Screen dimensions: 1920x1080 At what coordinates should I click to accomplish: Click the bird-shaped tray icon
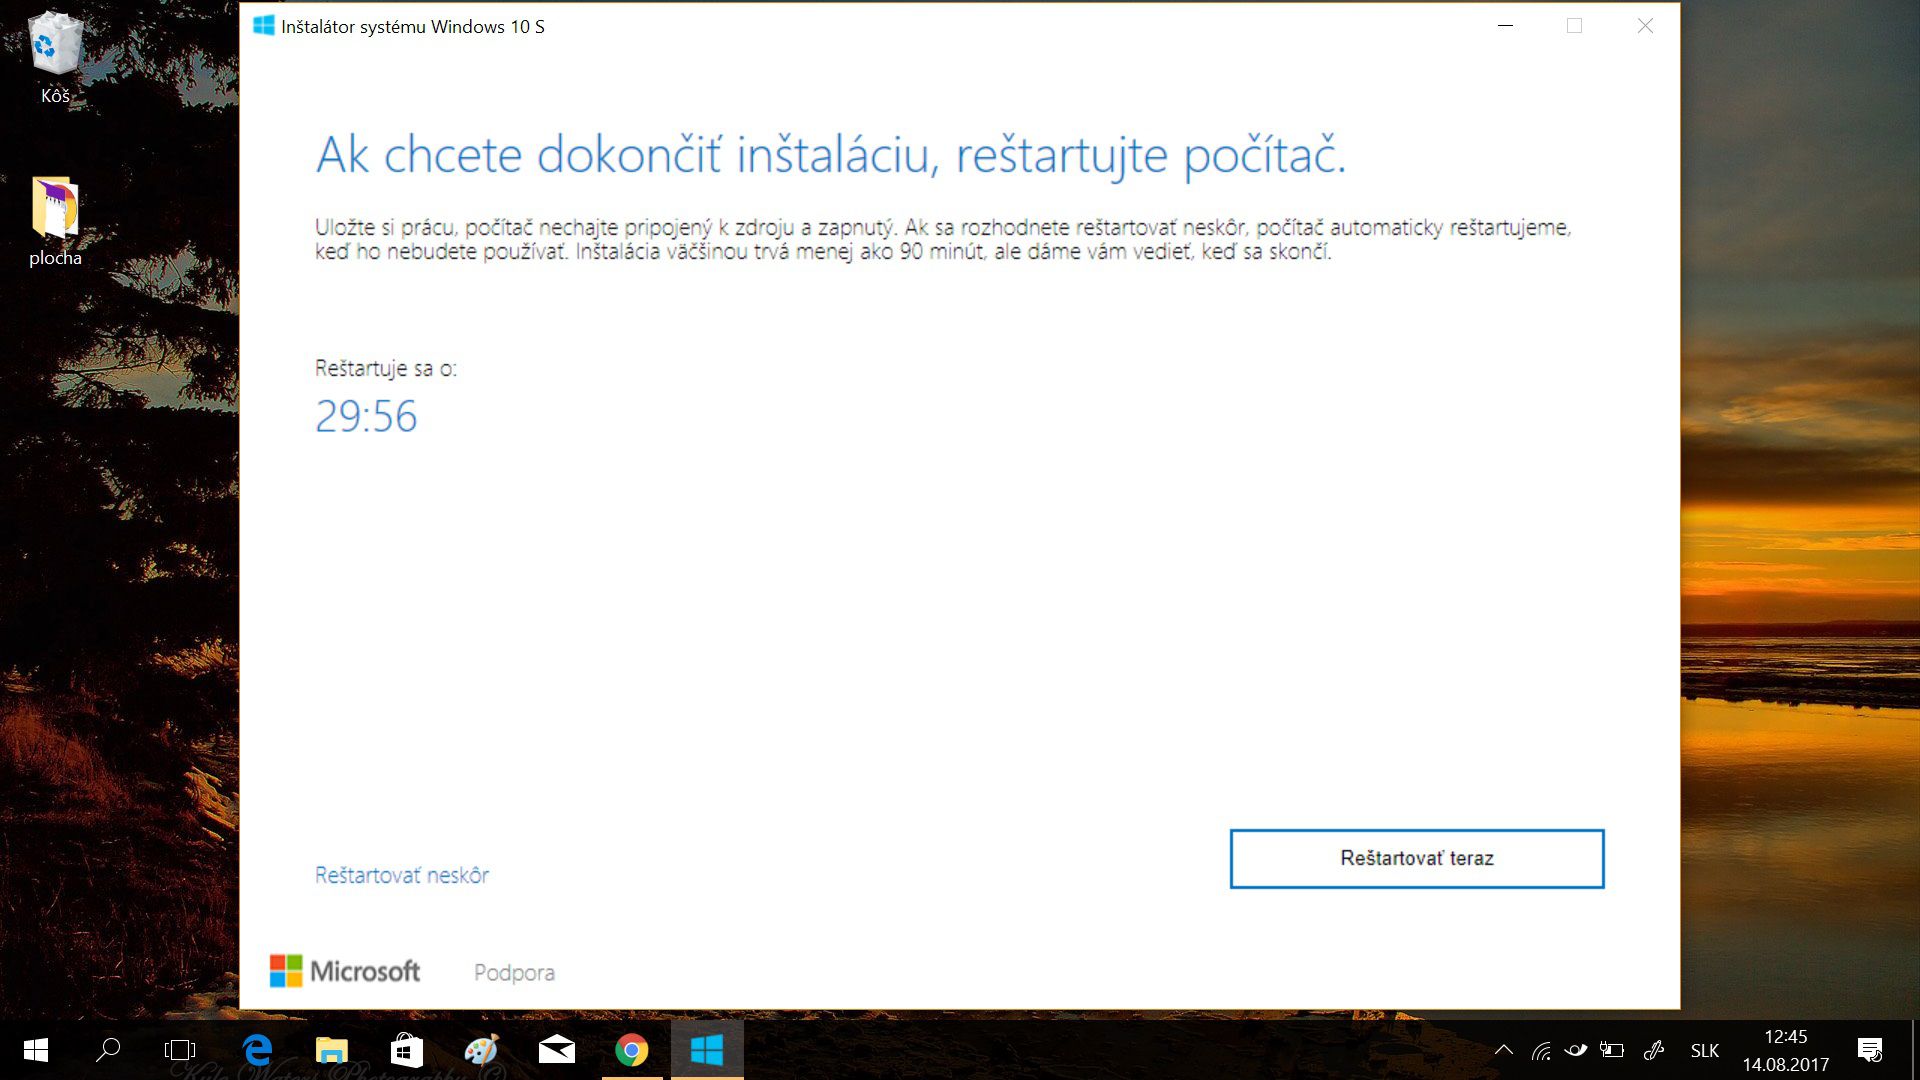point(1576,1050)
